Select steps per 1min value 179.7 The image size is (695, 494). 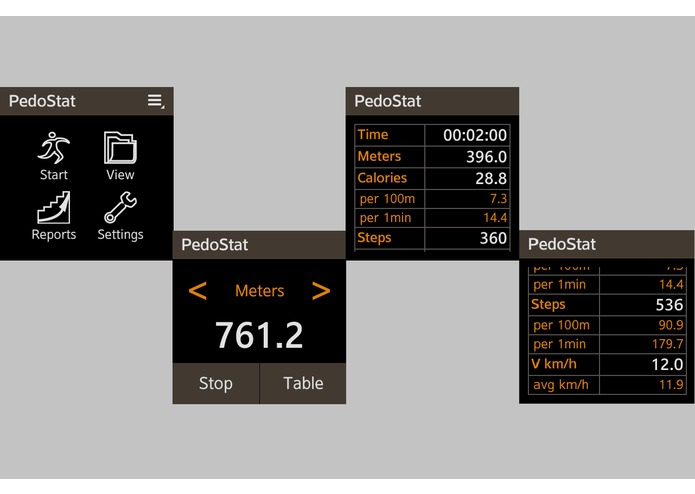tap(668, 344)
